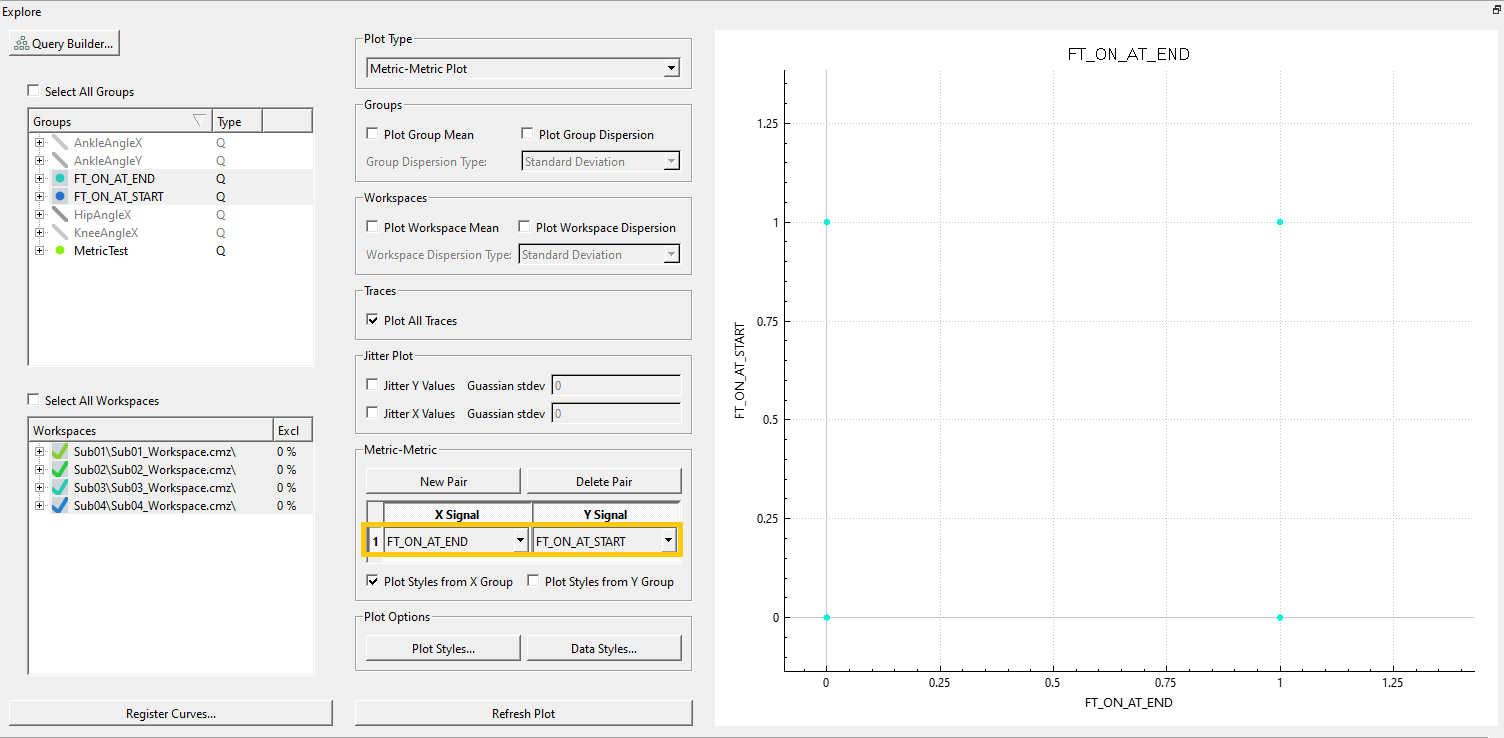The image size is (1504, 738).
Task: Click the blue FT_ON_AT_START group icon
Action: tap(60, 197)
